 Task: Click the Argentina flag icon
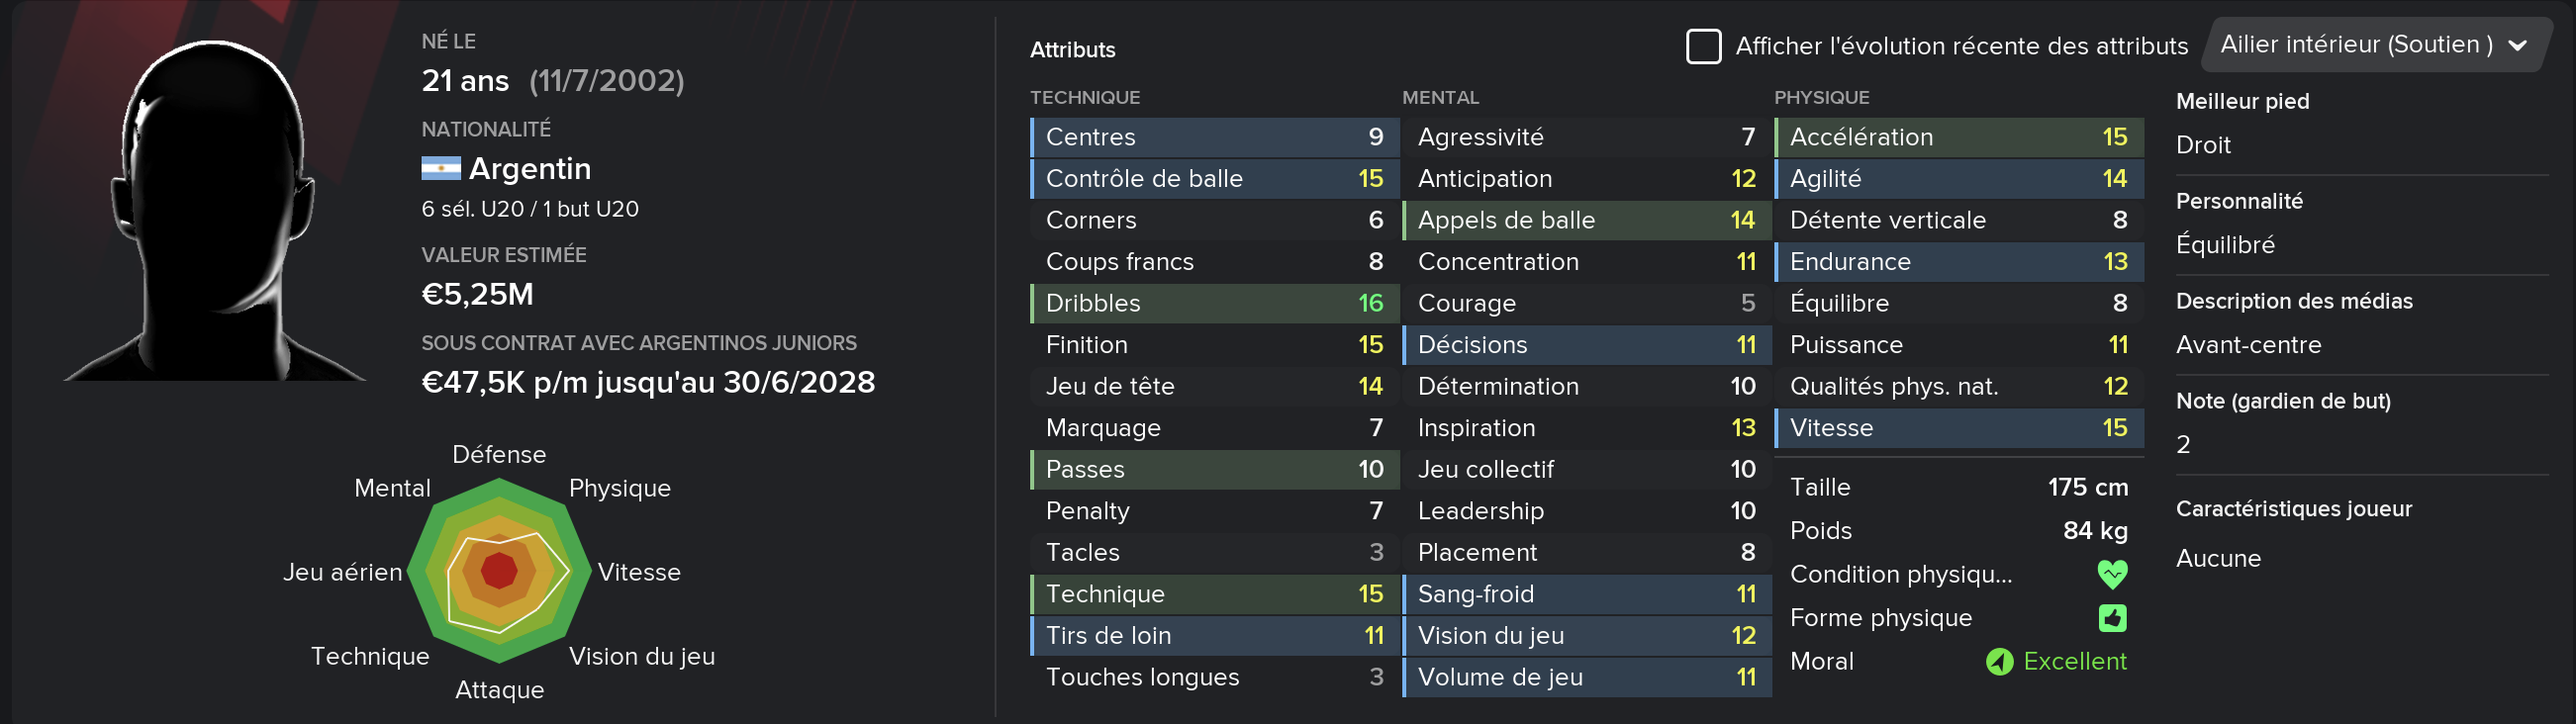pos(440,168)
